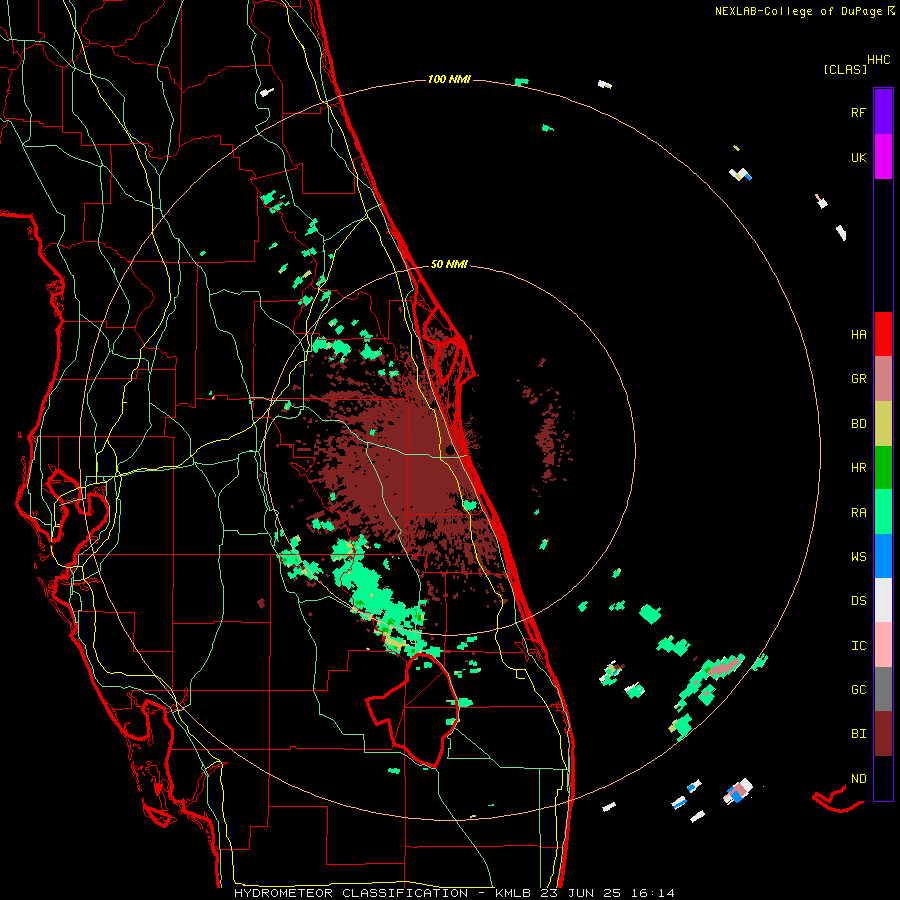Click the DS white legend swatch
Screen dimensions: 900x900
coord(883,600)
